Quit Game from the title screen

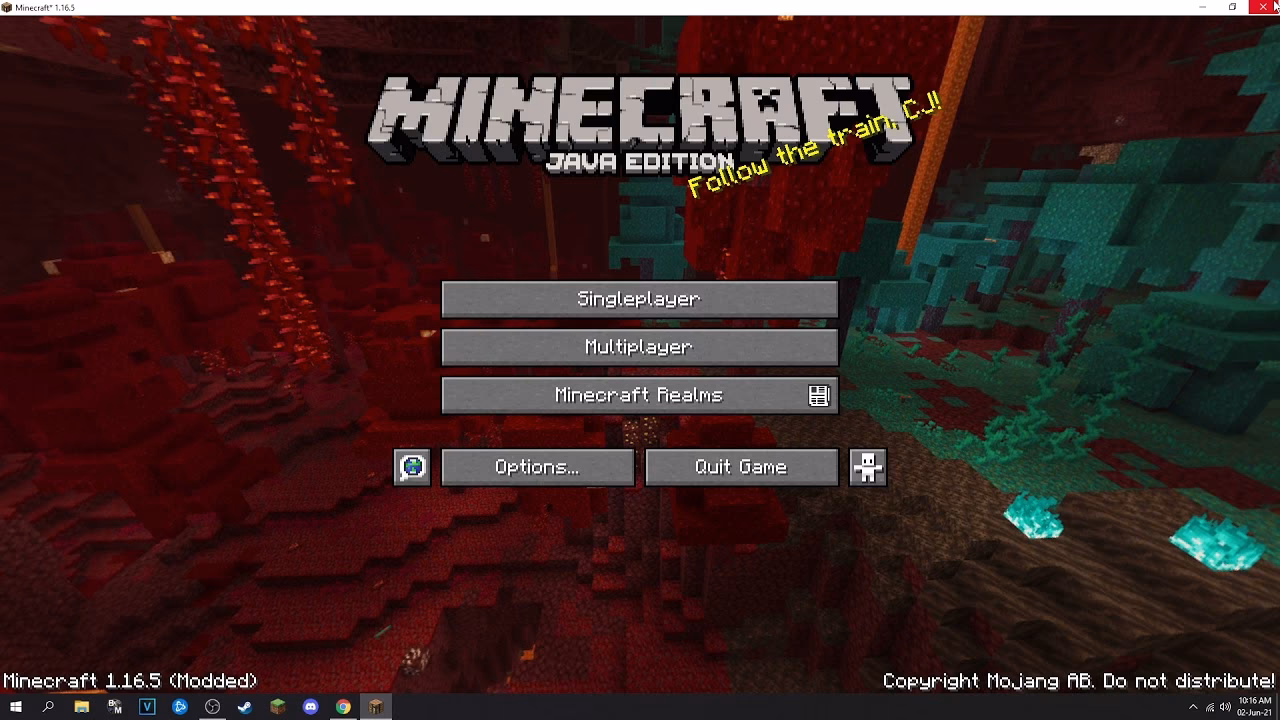pos(741,467)
